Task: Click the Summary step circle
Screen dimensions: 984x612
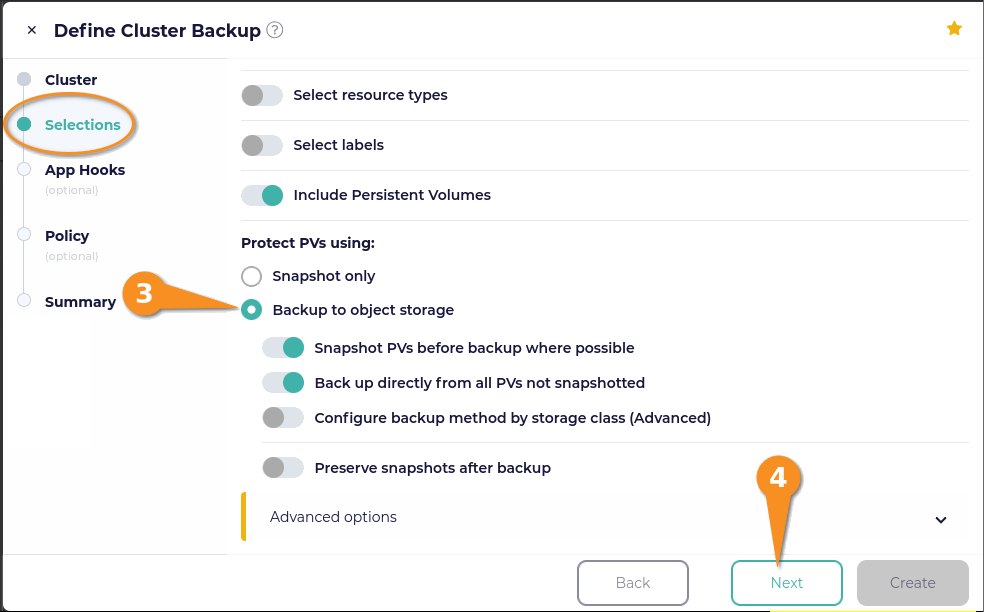Action: [x=24, y=300]
